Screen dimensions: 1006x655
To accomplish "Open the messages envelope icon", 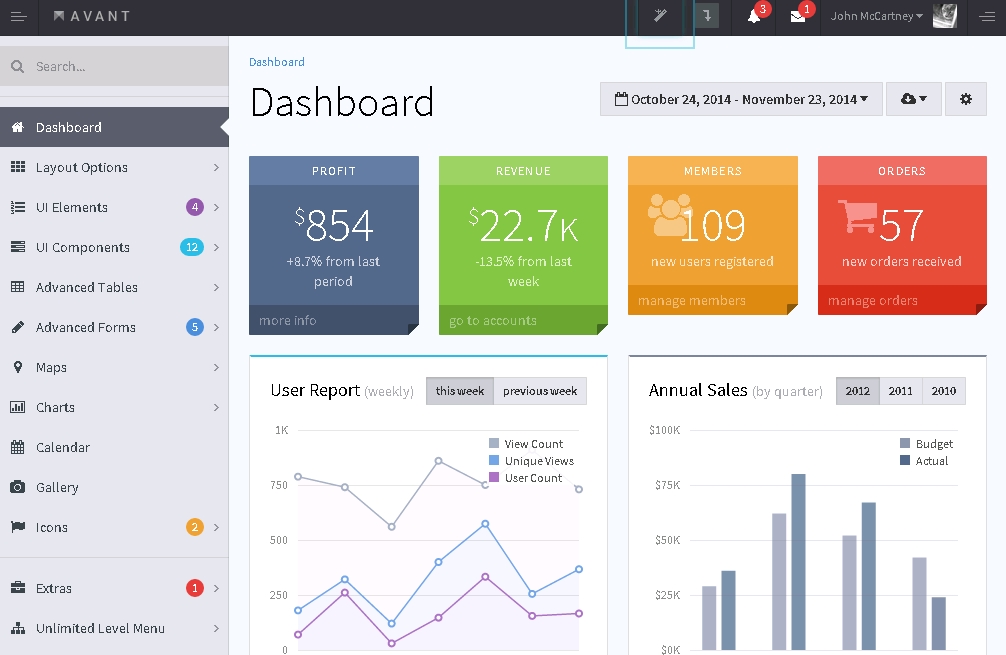I will [798, 16].
